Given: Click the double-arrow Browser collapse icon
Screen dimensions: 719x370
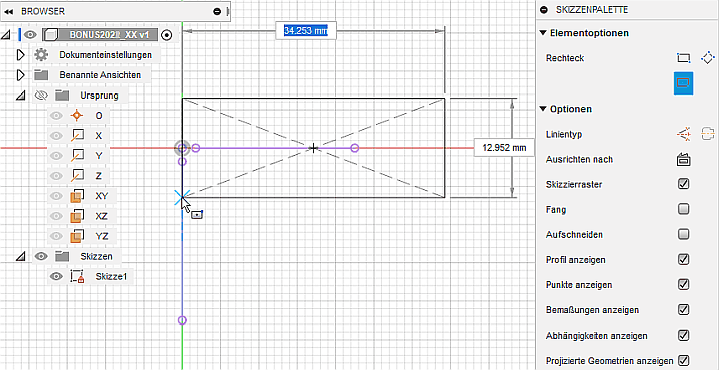Looking at the screenshot, I should pos(8,12).
